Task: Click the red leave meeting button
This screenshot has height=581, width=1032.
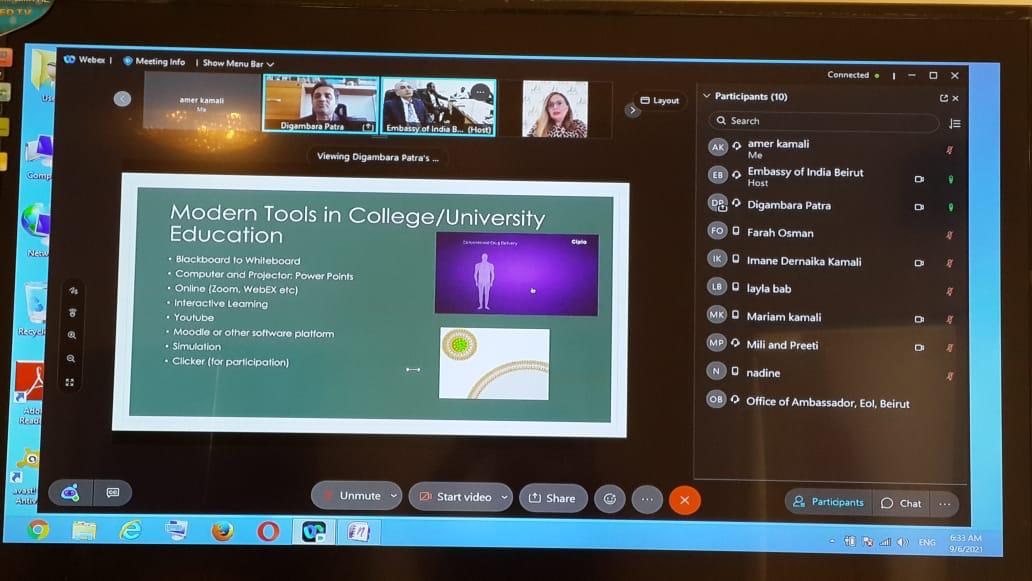Action: (x=685, y=498)
